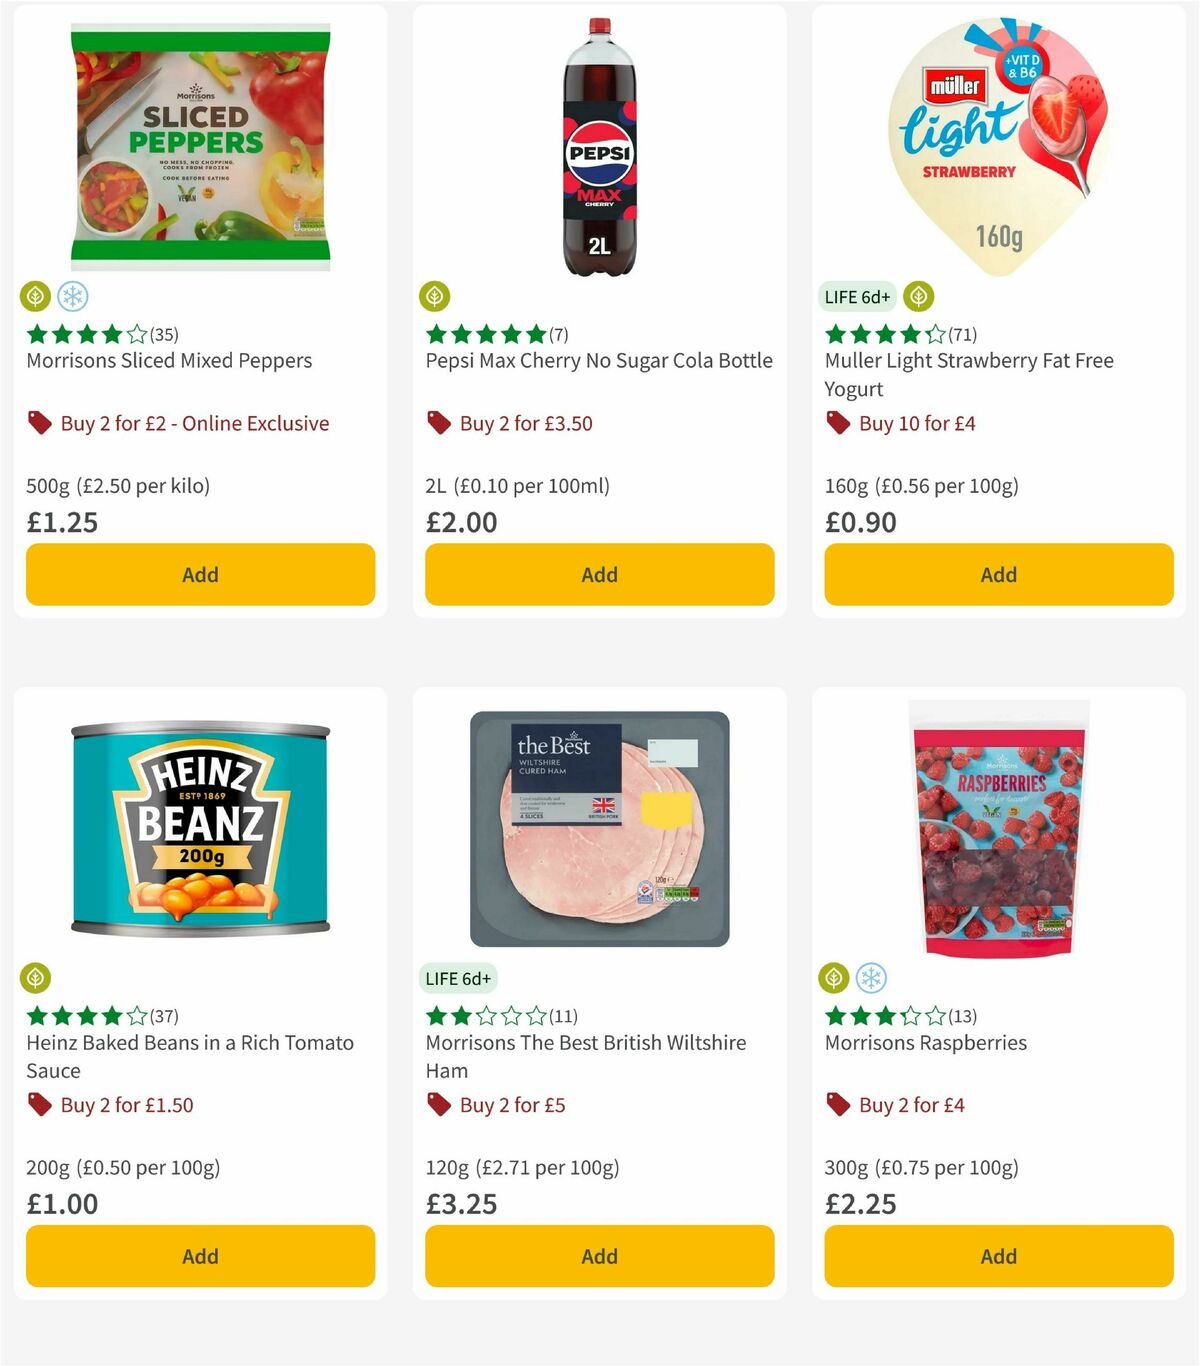Click the frozen snowflake icon on Sliced Peppers
Image resolution: width=1200 pixels, height=1366 pixels.
74,296
